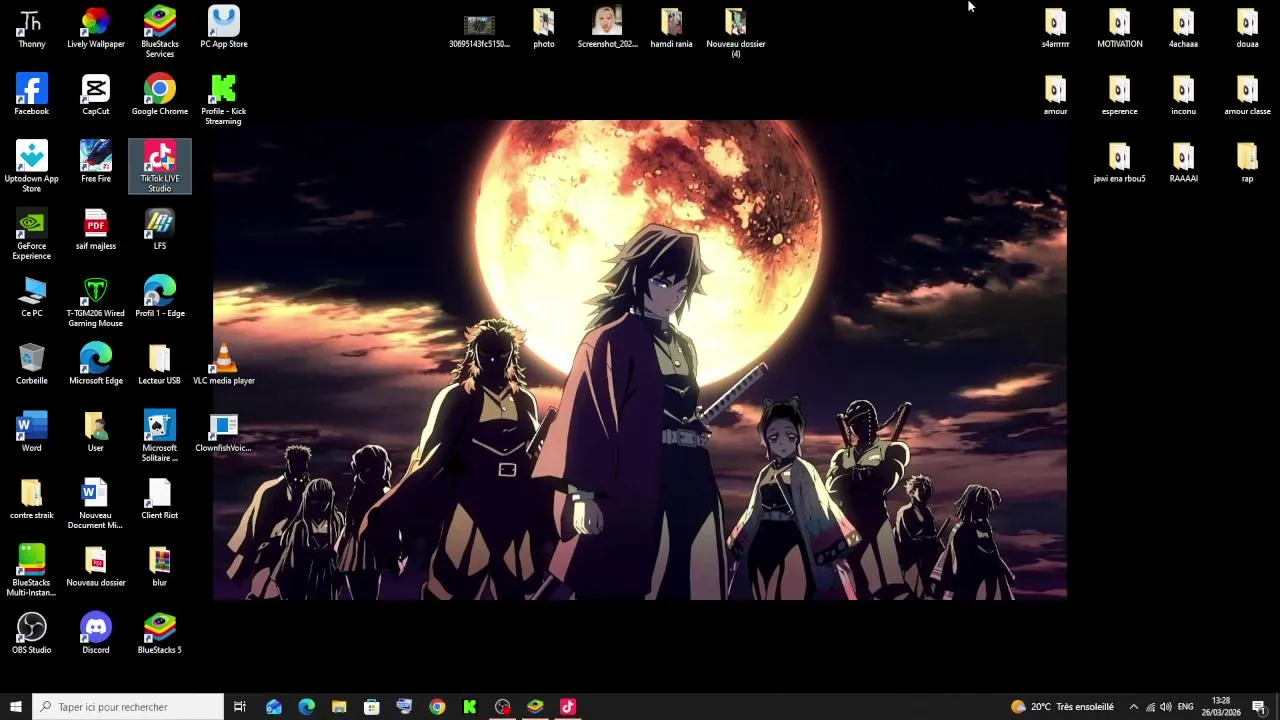Open the notification center icon
Viewport: 1280px width, 720px height.
1259,707
